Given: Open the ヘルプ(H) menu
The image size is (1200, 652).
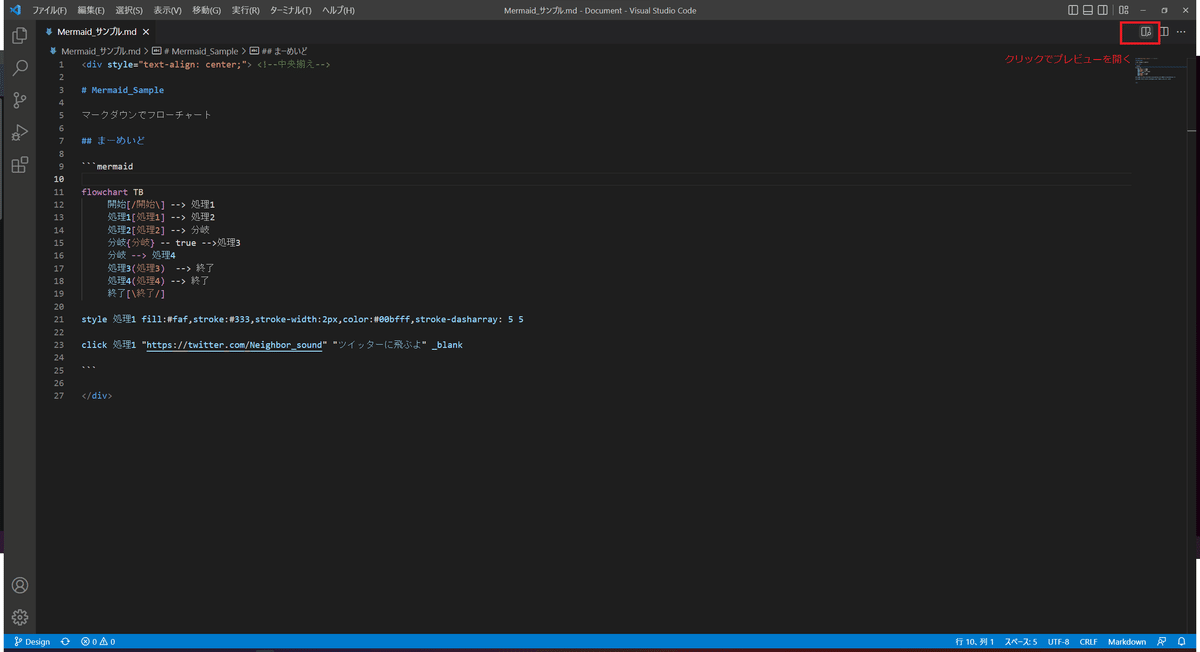Looking at the screenshot, I should tap(338, 10).
